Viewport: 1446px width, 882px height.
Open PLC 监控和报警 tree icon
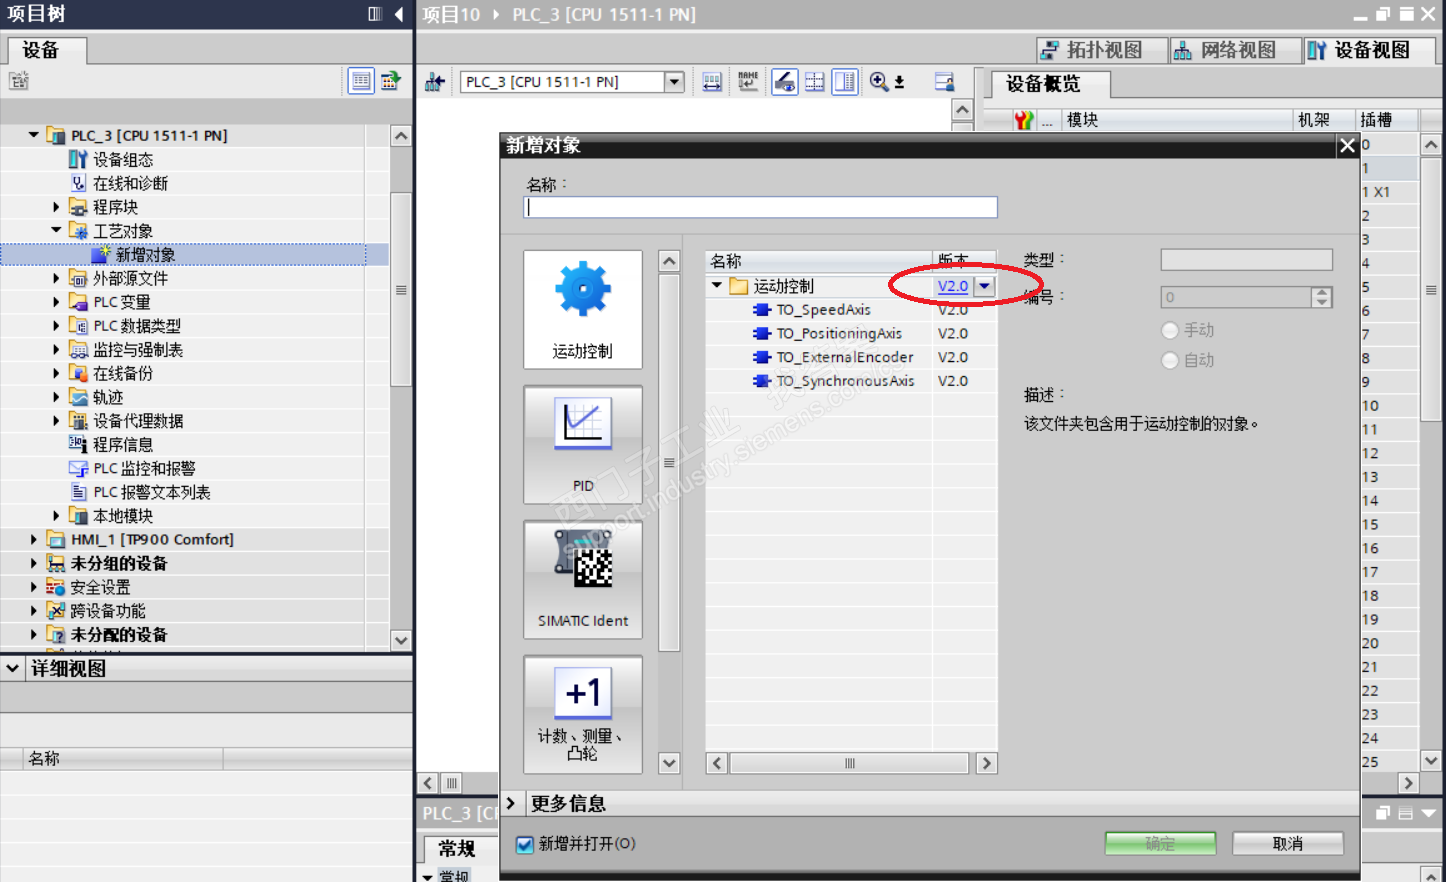click(78, 468)
